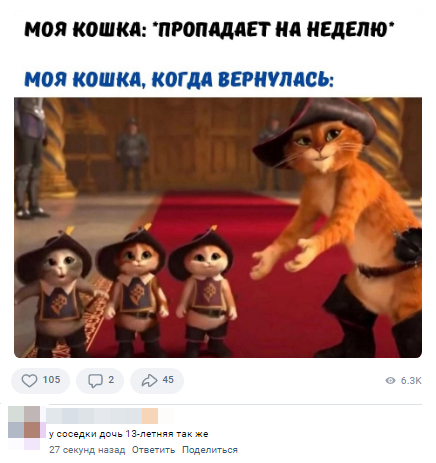
Task: Share the post with the arrow icon
Action: (x=149, y=380)
